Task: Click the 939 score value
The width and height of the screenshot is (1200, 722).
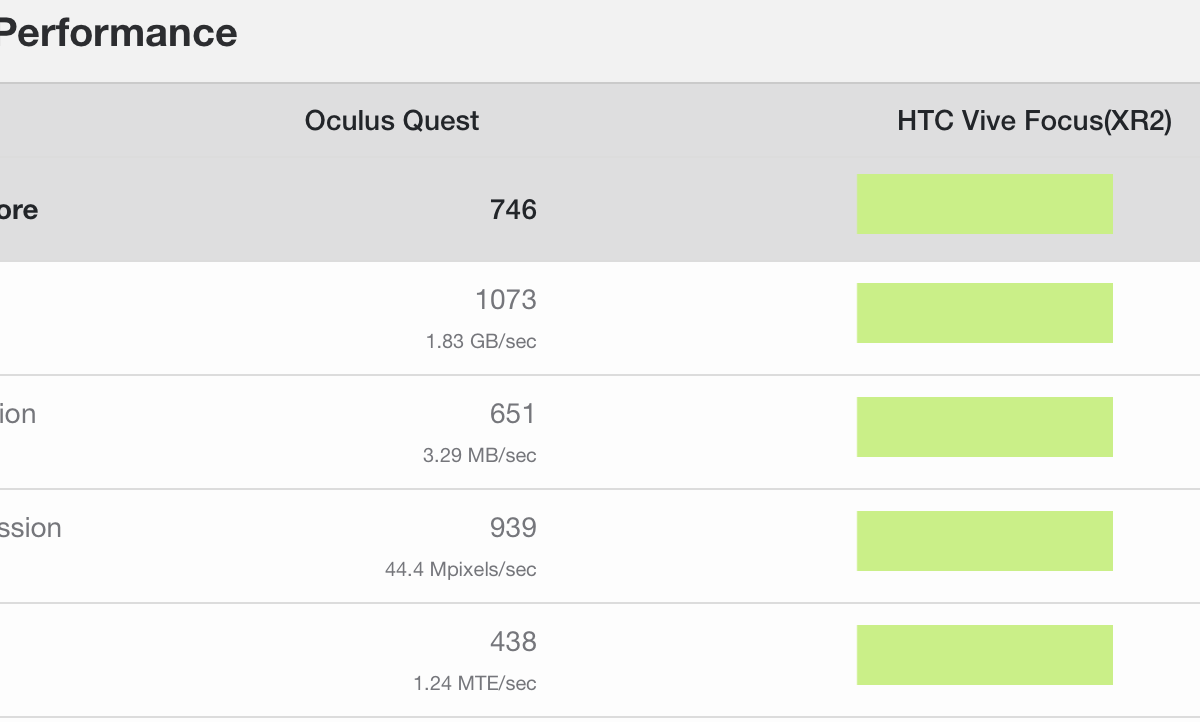Action: pyautogui.click(x=513, y=527)
